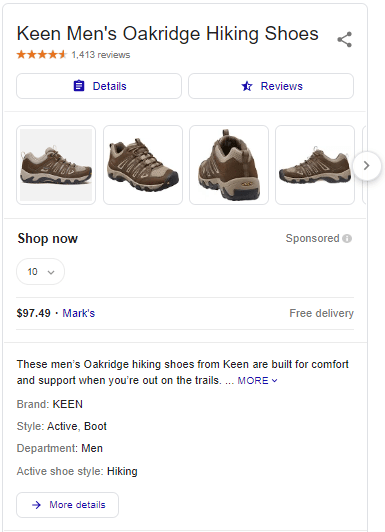
Task: Open the size 10 dropdown
Action: point(40,271)
